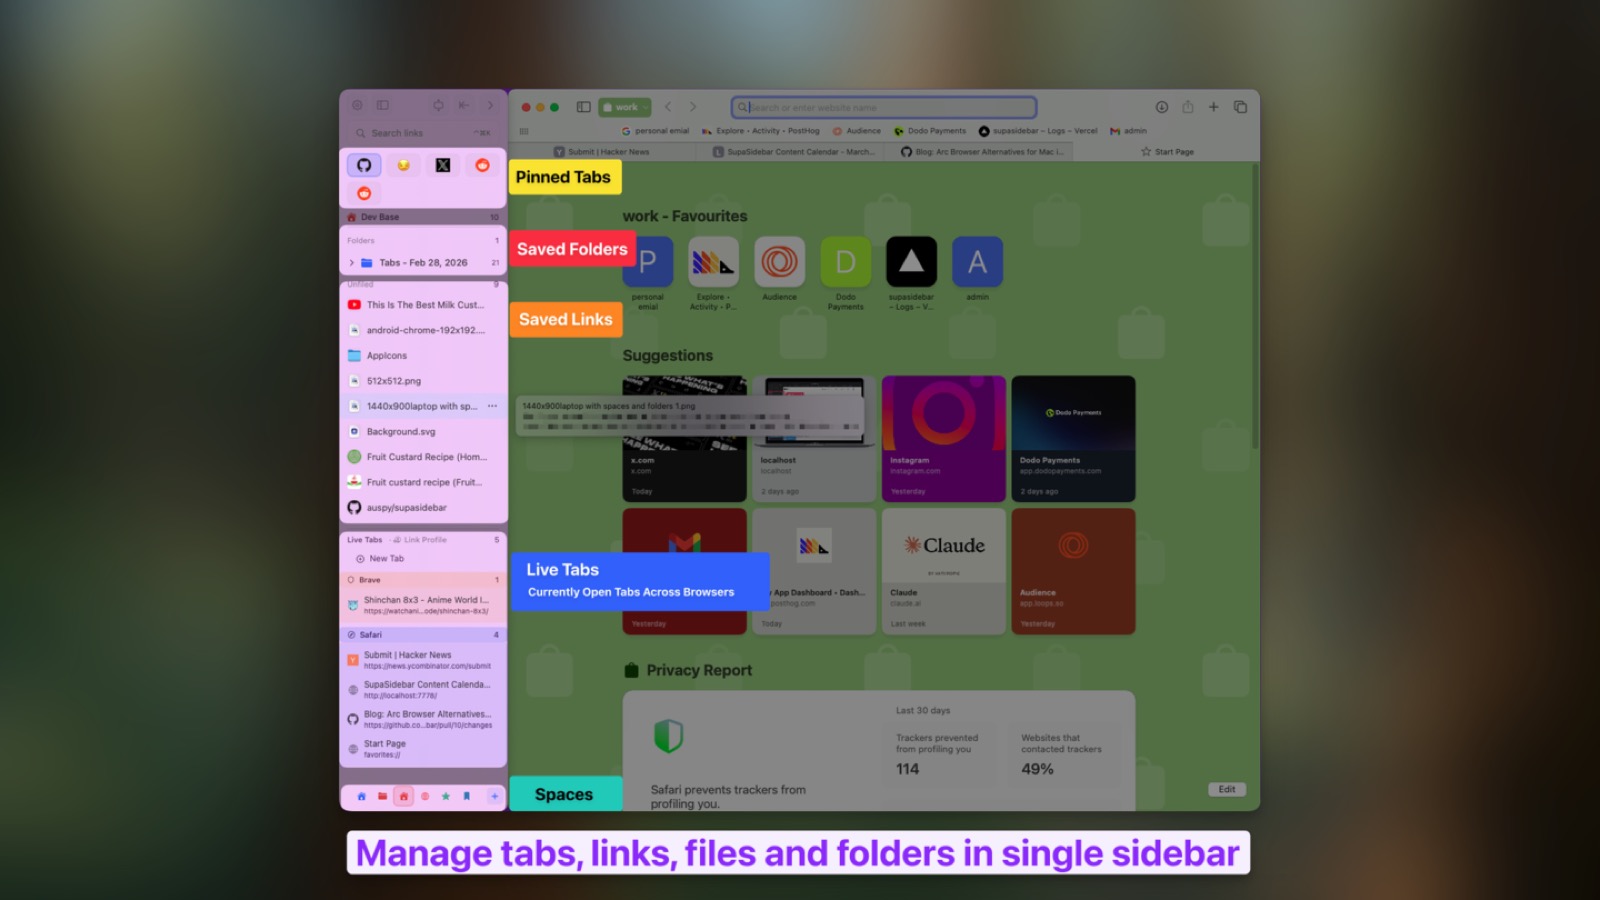1600x900 pixels.
Task: Open Safari's downloads icon
Action: coord(1162,107)
